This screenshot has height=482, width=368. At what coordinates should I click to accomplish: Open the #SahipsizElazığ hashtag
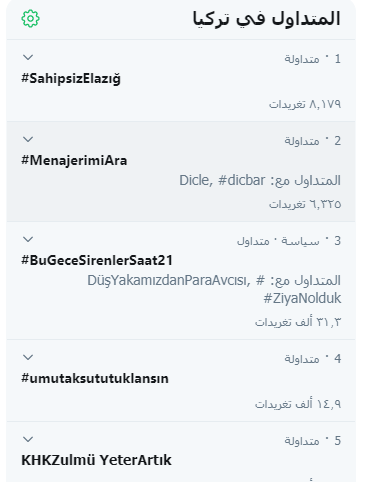pos(71,79)
